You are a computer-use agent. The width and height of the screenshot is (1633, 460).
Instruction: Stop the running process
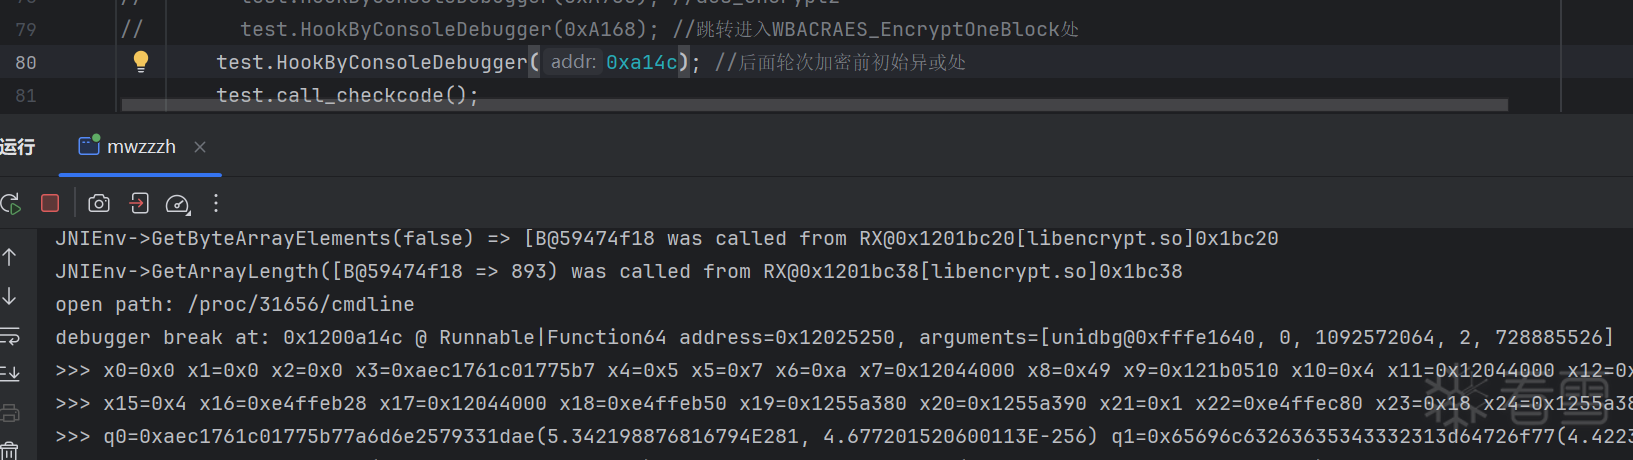(x=50, y=203)
